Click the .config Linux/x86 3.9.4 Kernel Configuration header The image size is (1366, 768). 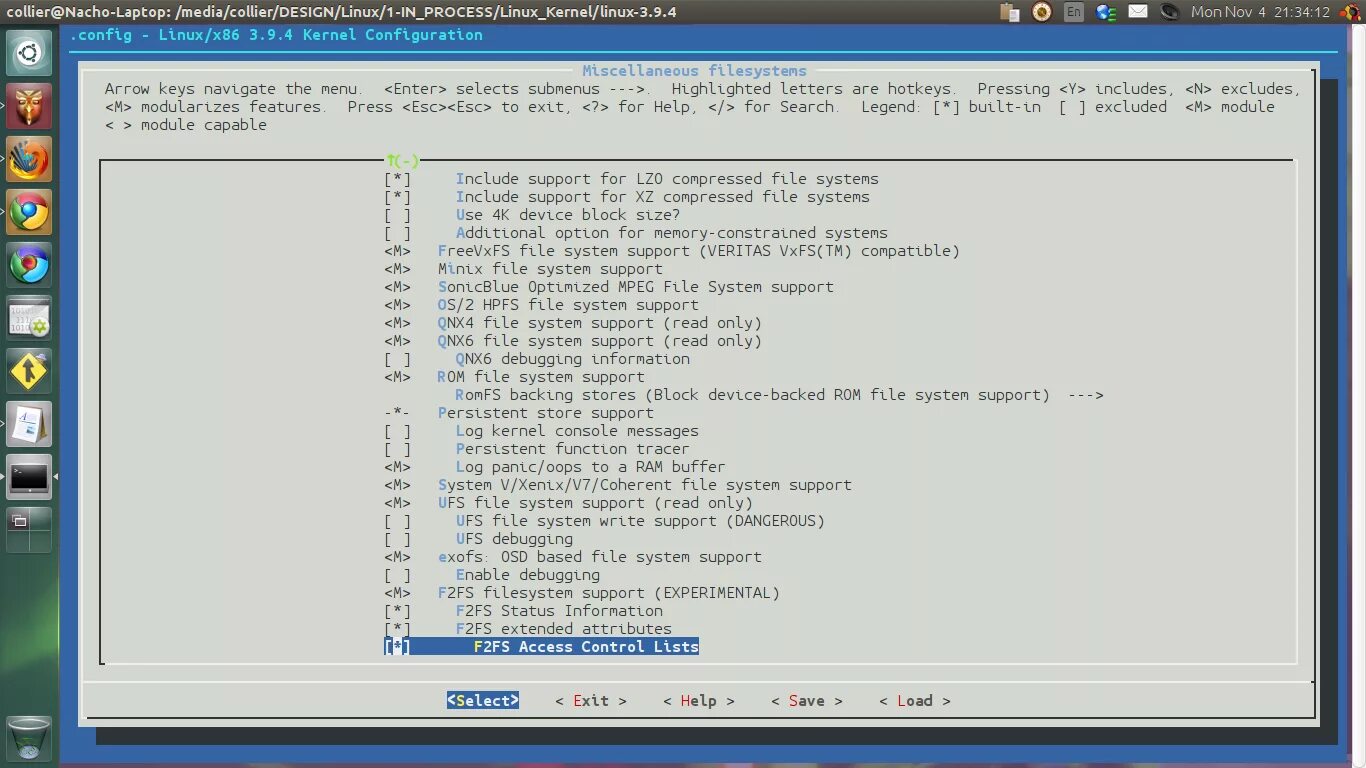pos(276,35)
